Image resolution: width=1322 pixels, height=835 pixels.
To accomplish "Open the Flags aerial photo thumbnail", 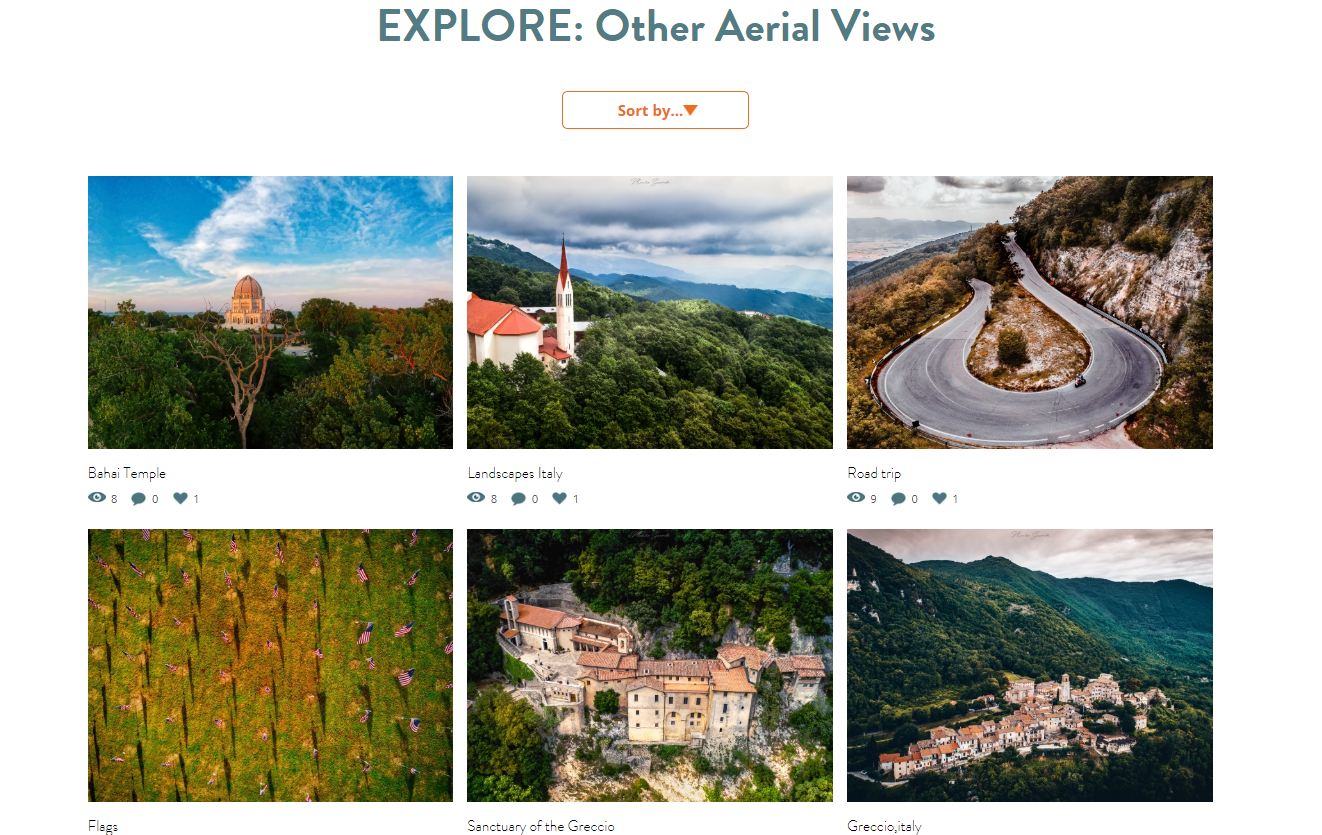I will point(270,665).
